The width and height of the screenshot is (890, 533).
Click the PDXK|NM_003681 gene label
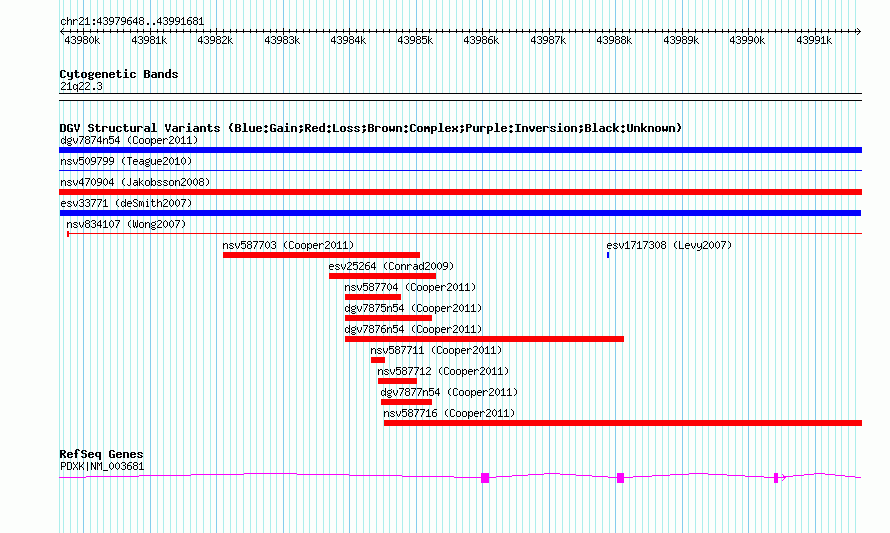click(102, 467)
